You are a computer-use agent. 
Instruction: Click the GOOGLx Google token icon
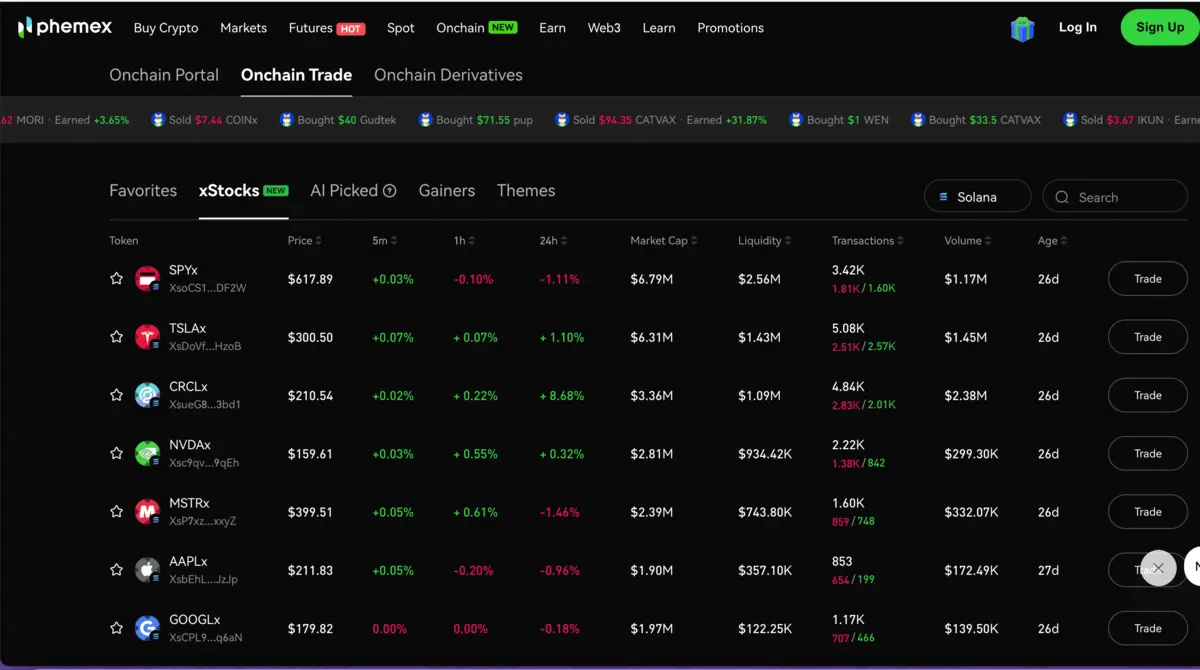(x=147, y=628)
